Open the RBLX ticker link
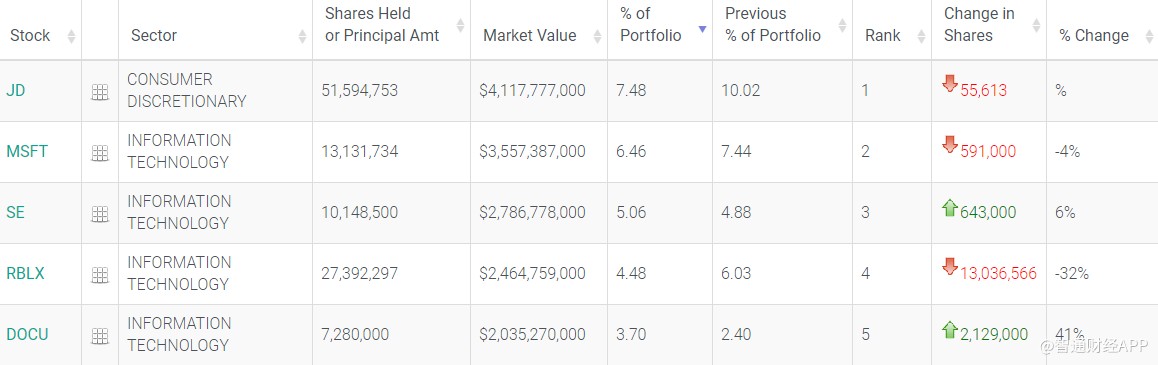Image resolution: width=1158 pixels, height=365 pixels. (x=25, y=273)
